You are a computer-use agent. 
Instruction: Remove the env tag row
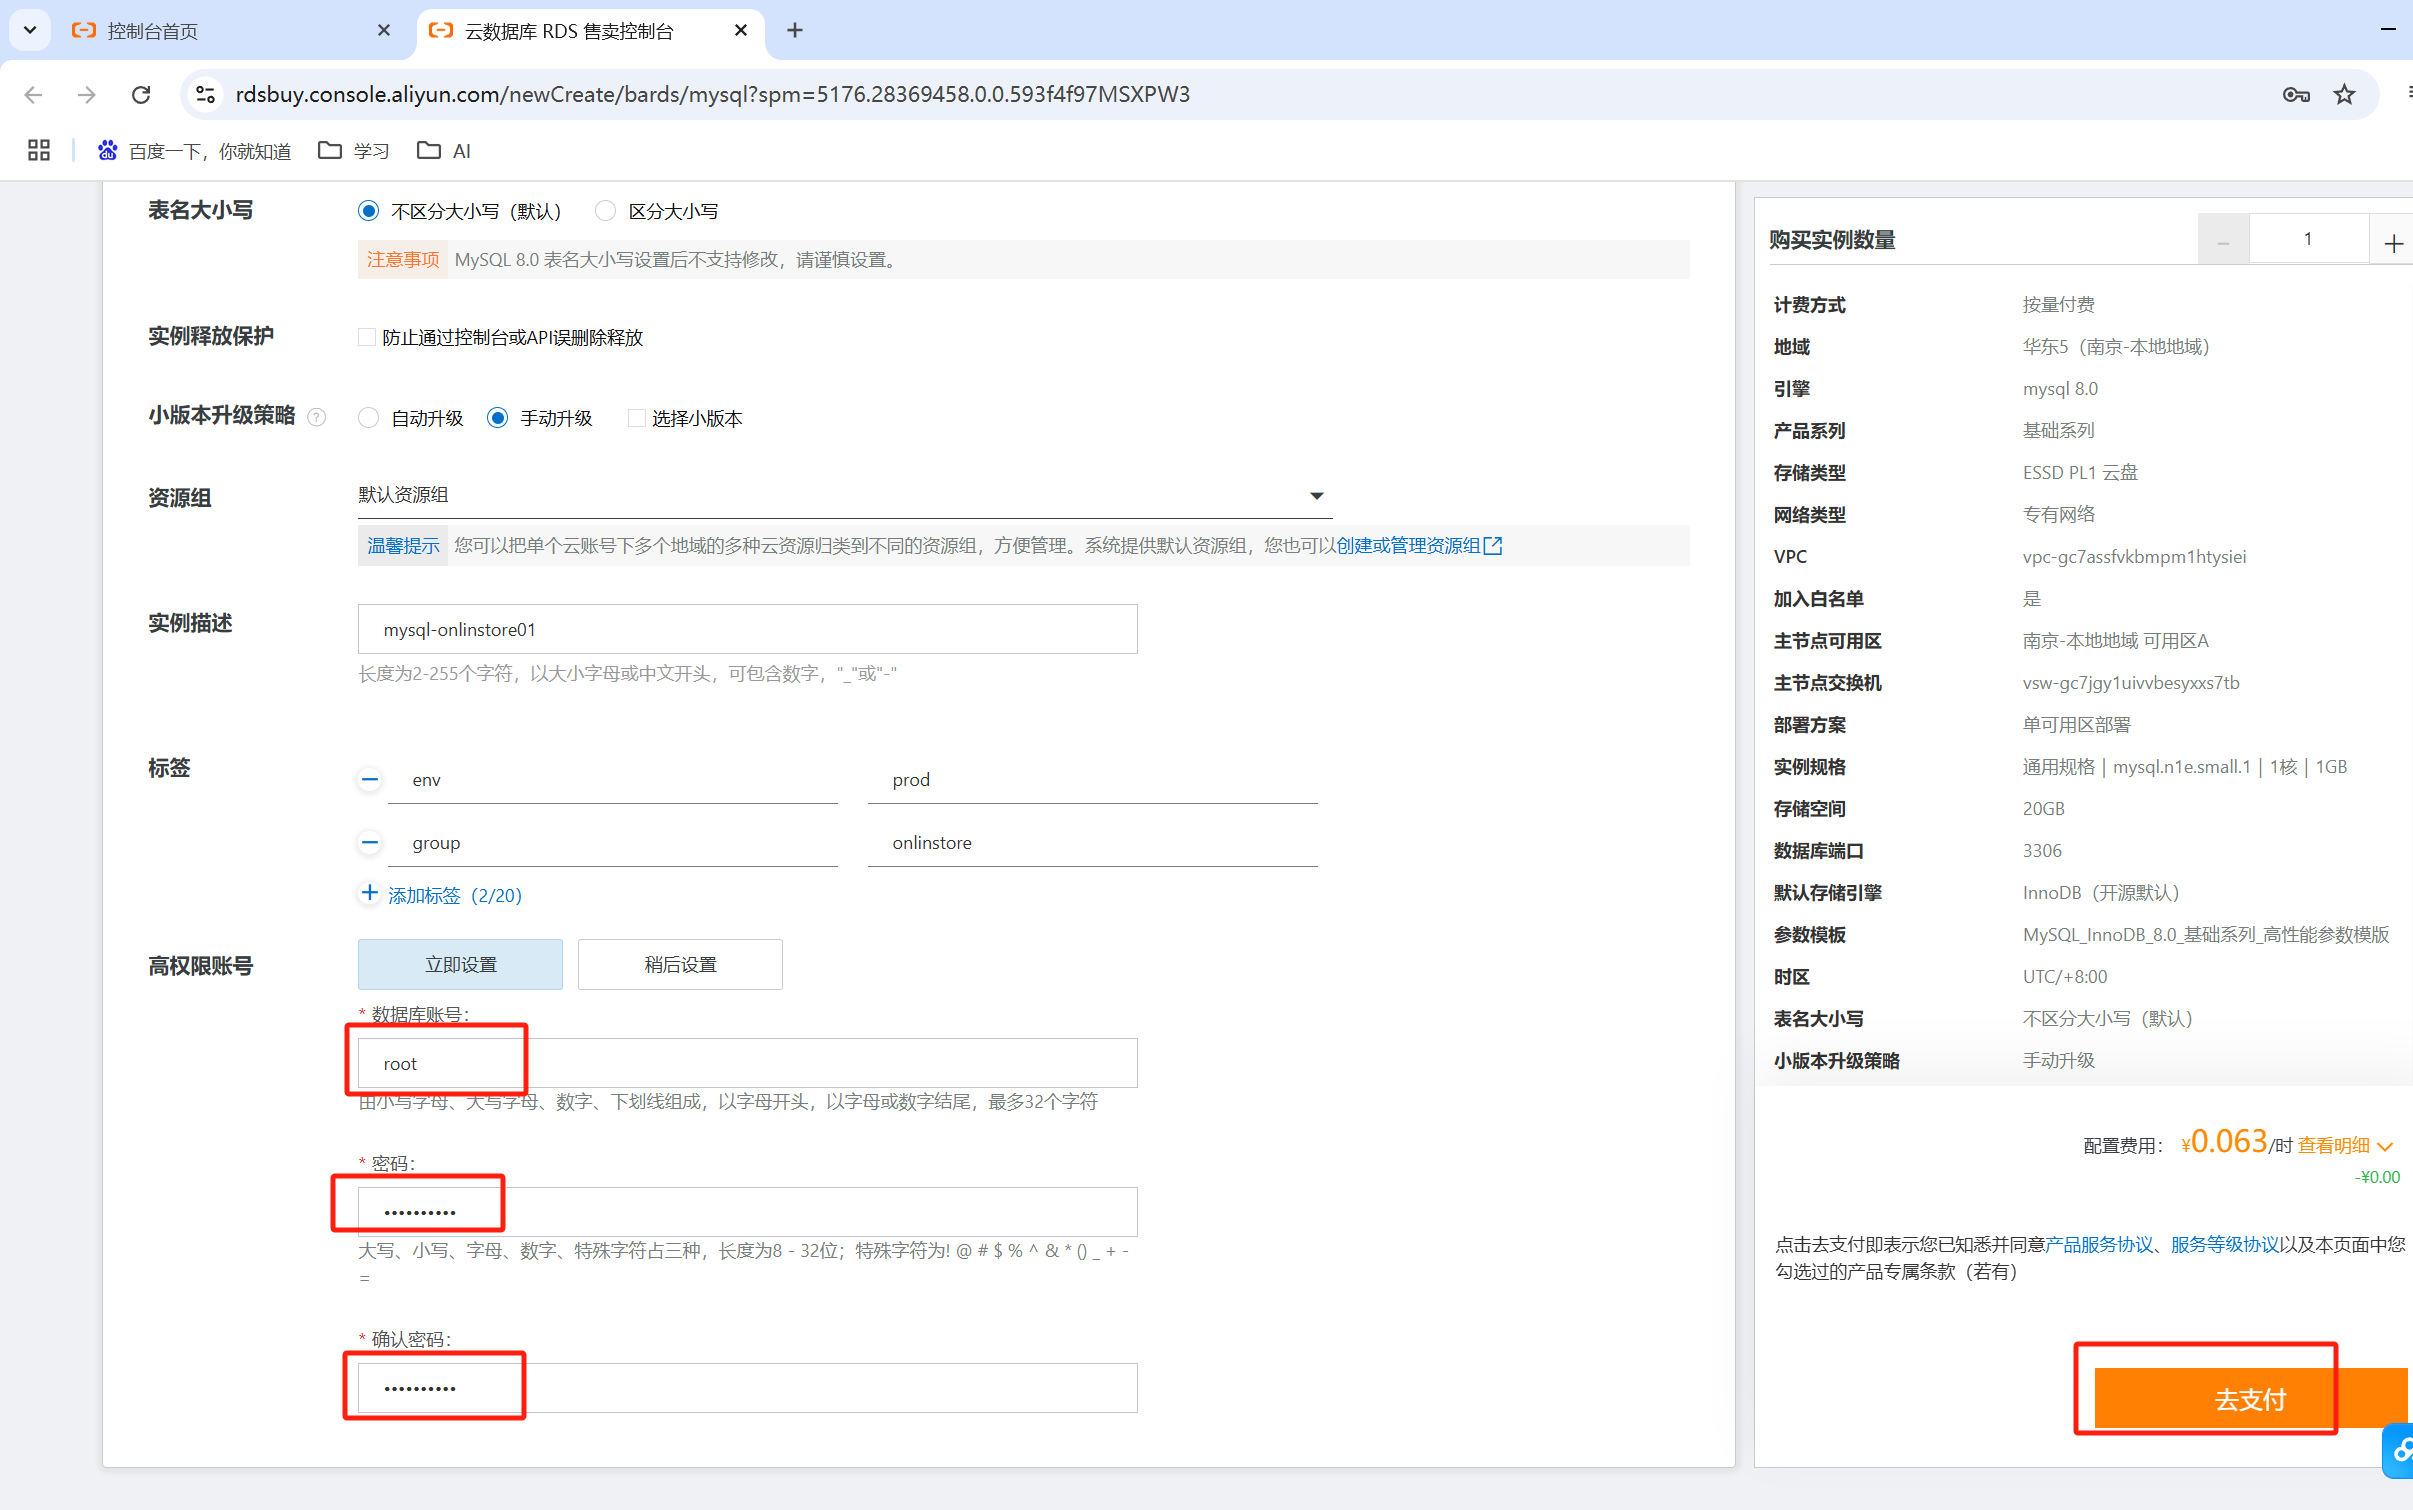(370, 779)
